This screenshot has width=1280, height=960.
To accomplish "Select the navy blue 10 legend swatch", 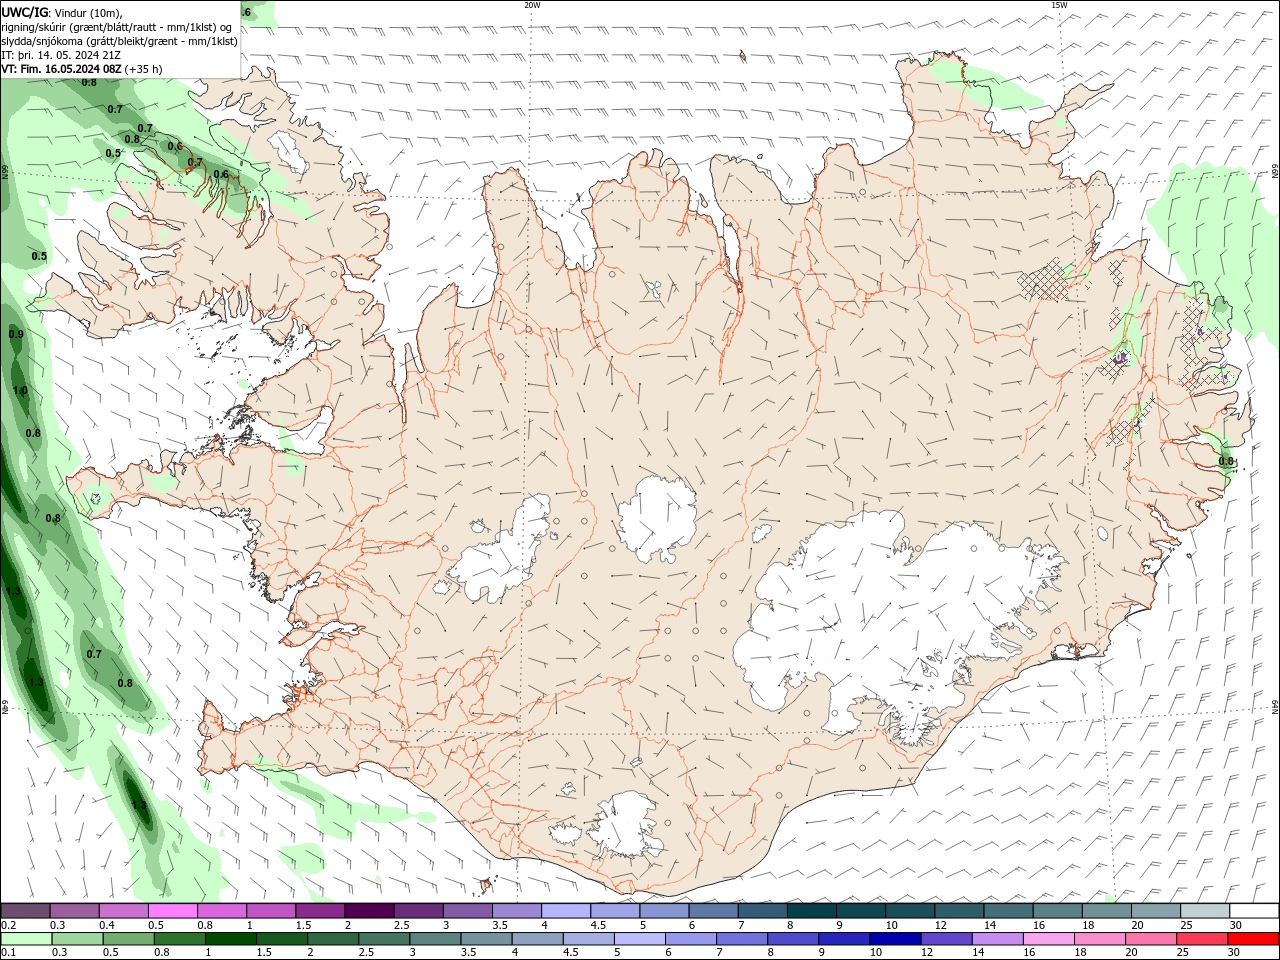I will click(894, 939).
